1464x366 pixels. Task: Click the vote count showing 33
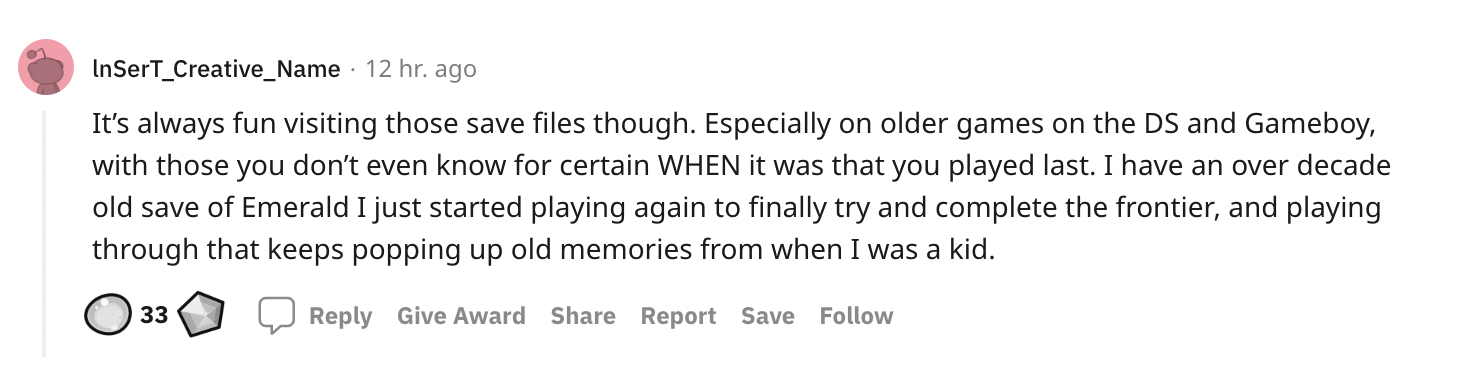[153, 316]
